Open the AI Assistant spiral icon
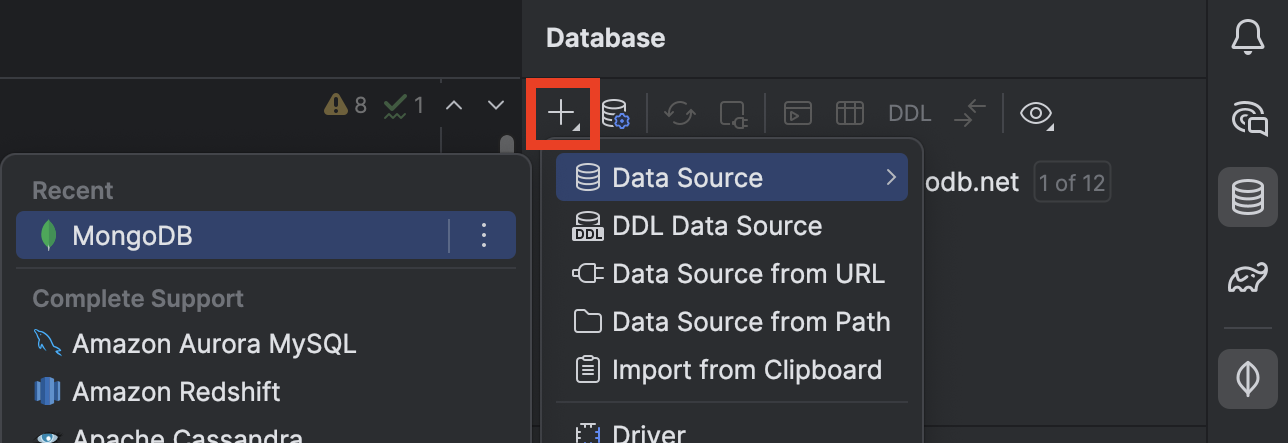The height and width of the screenshot is (443, 1288). (x=1248, y=119)
